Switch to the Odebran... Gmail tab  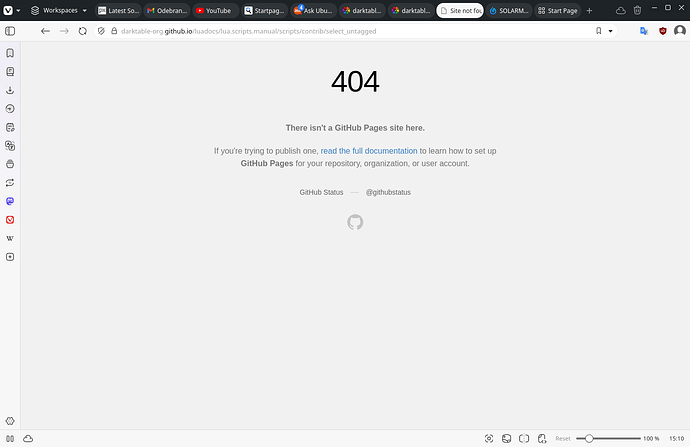167,11
